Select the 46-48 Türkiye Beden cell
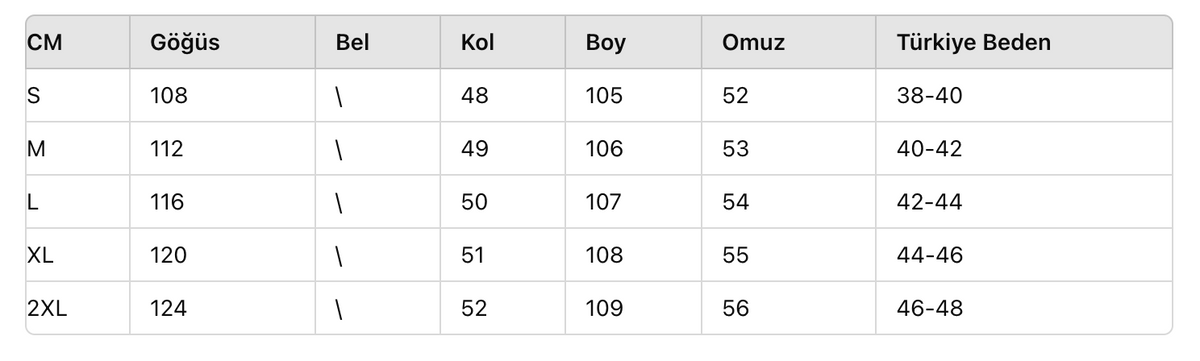The image size is (1200, 361). [x=930, y=308]
